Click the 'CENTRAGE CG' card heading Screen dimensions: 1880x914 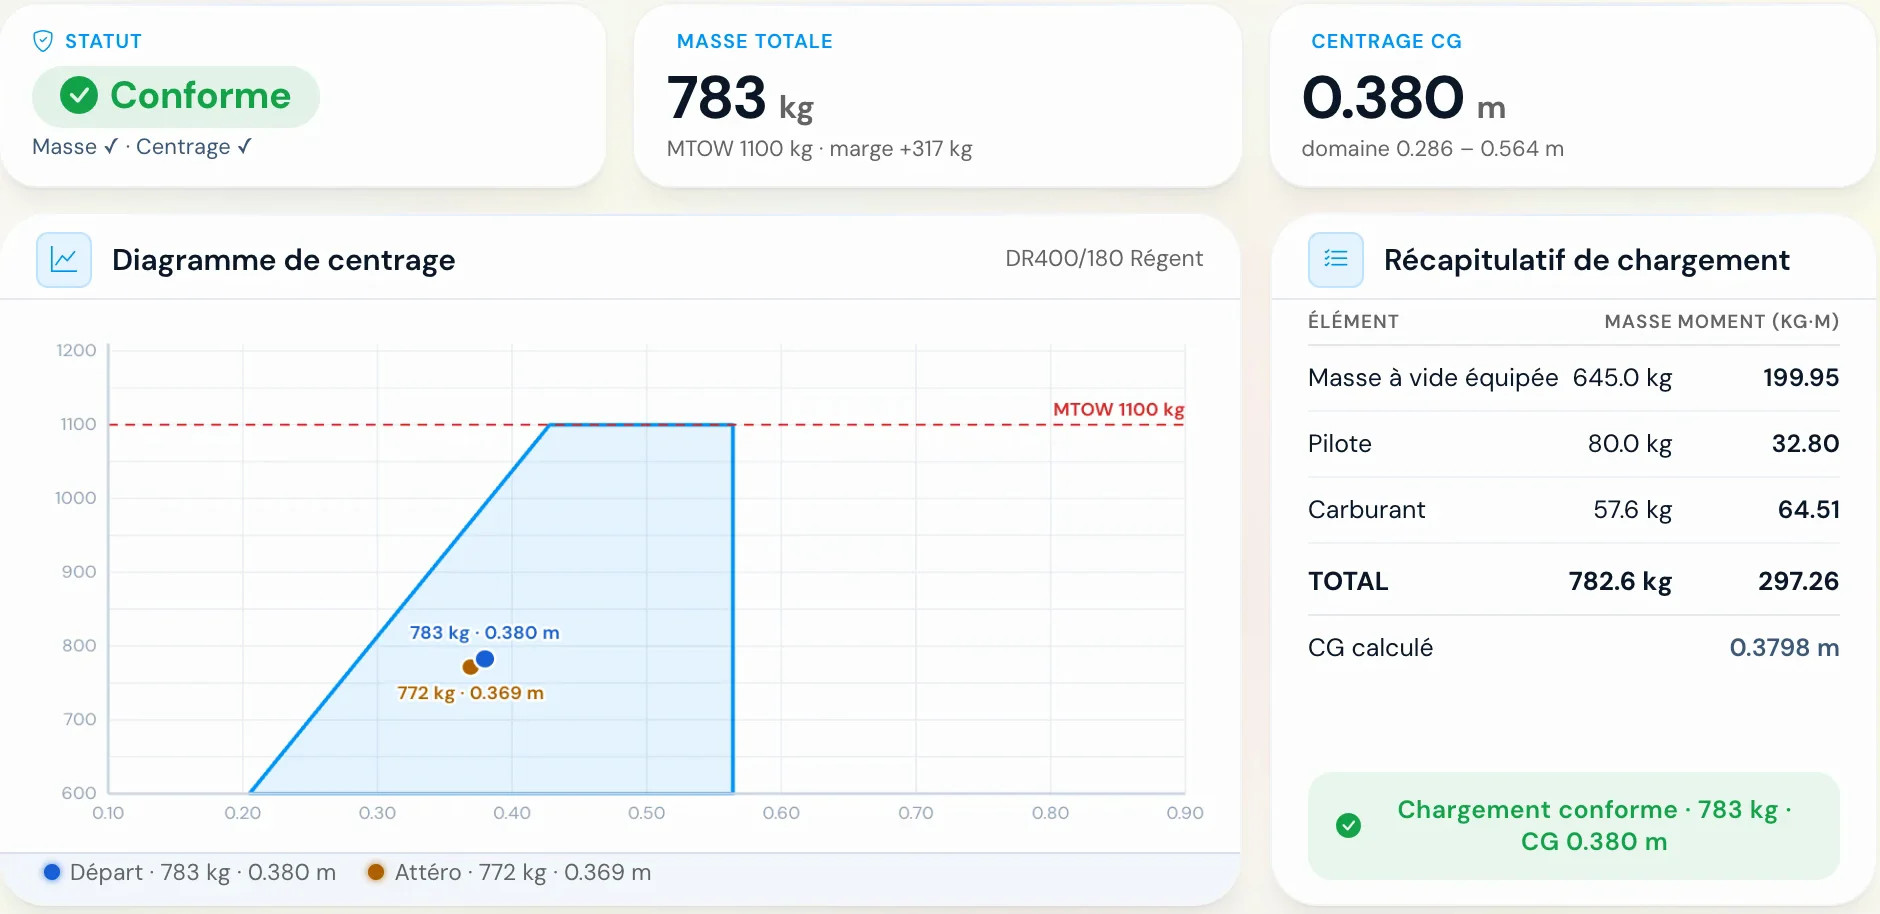tap(1387, 42)
